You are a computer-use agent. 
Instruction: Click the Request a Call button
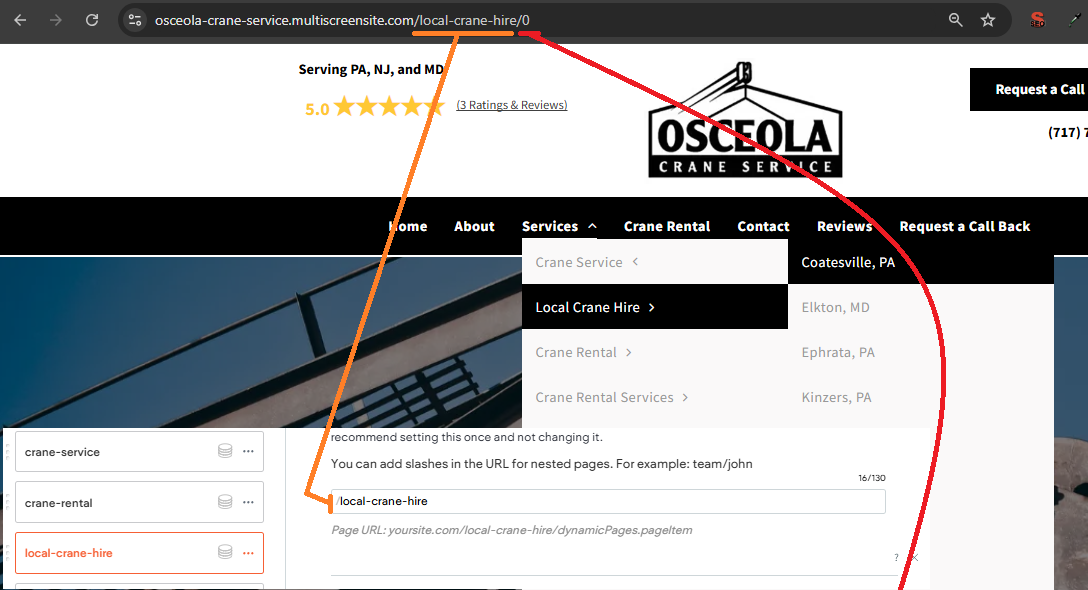[x=1029, y=90]
